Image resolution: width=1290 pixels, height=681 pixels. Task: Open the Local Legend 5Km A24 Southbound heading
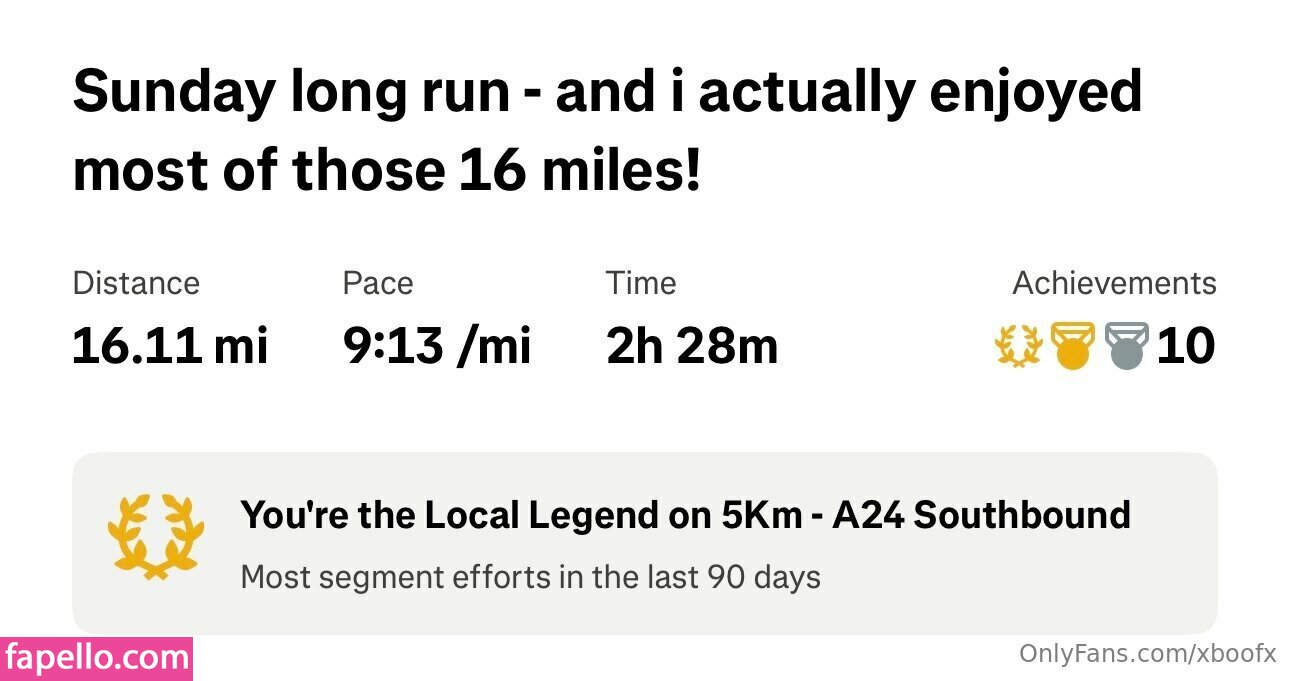tap(685, 516)
